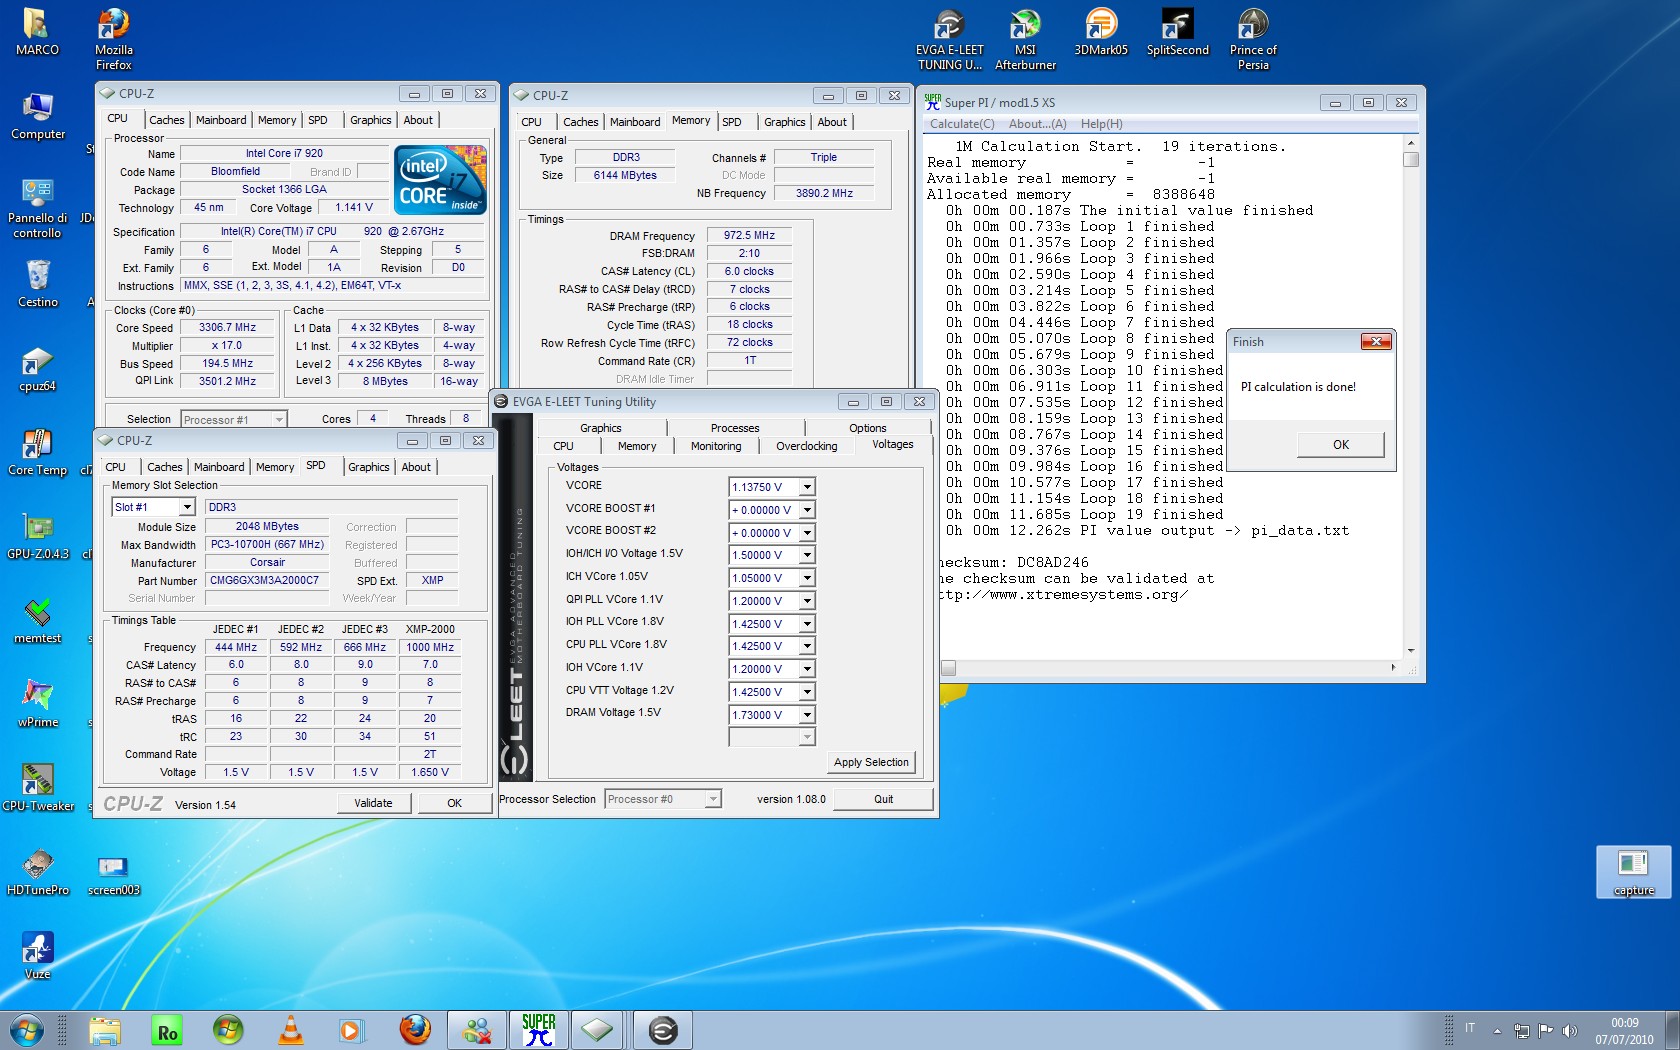Expand the IOH/ICH I/O Voltage 1.5V dropdown
The height and width of the screenshot is (1050, 1680).
[807, 555]
